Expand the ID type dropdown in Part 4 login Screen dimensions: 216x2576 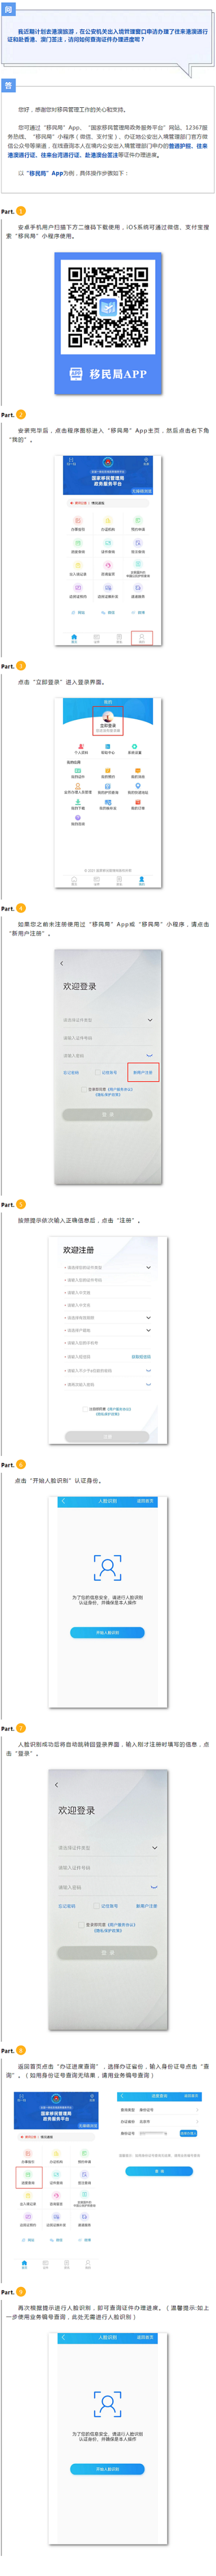[x=149, y=1020]
